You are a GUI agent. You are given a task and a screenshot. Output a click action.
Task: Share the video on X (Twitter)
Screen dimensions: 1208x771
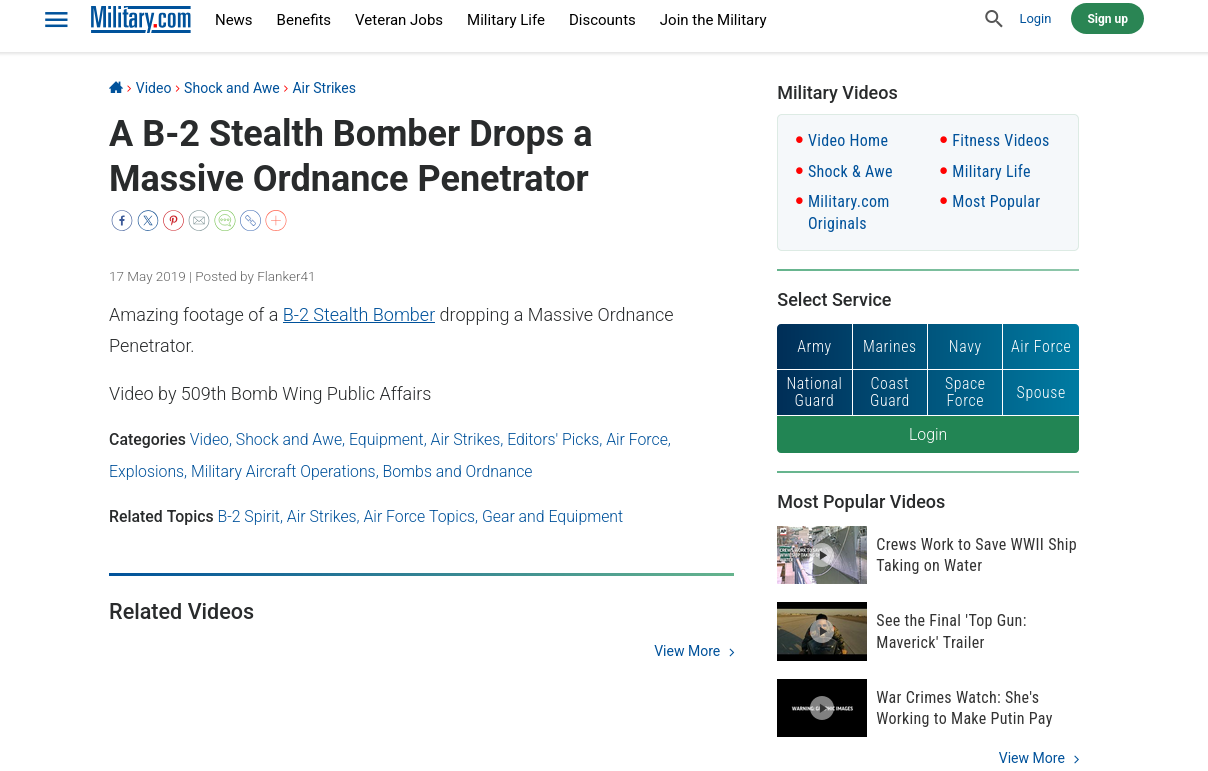pos(148,221)
